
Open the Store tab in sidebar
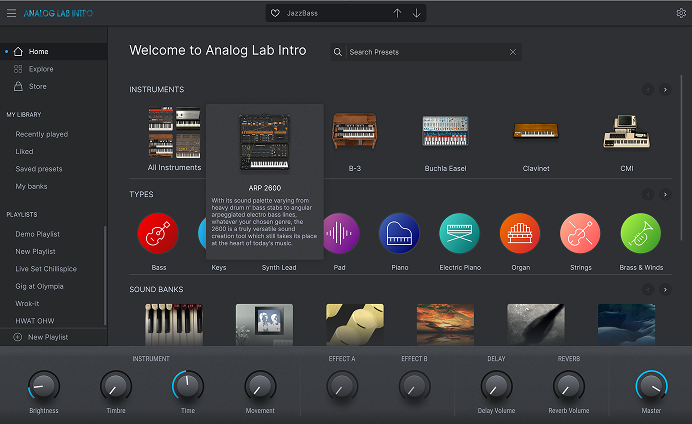pos(39,87)
